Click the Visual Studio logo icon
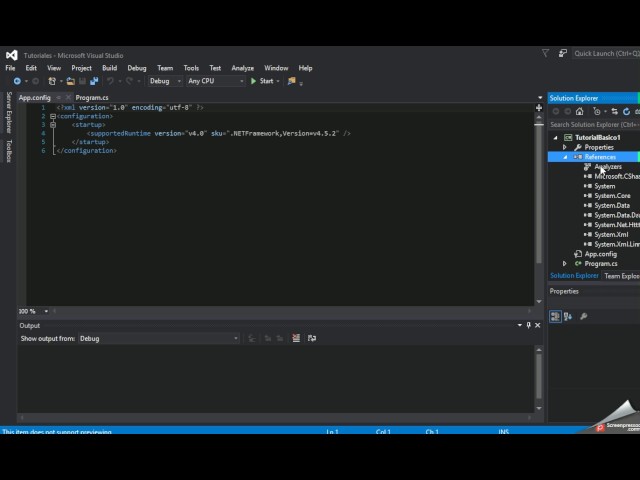This screenshot has height=480, width=640. 12,55
